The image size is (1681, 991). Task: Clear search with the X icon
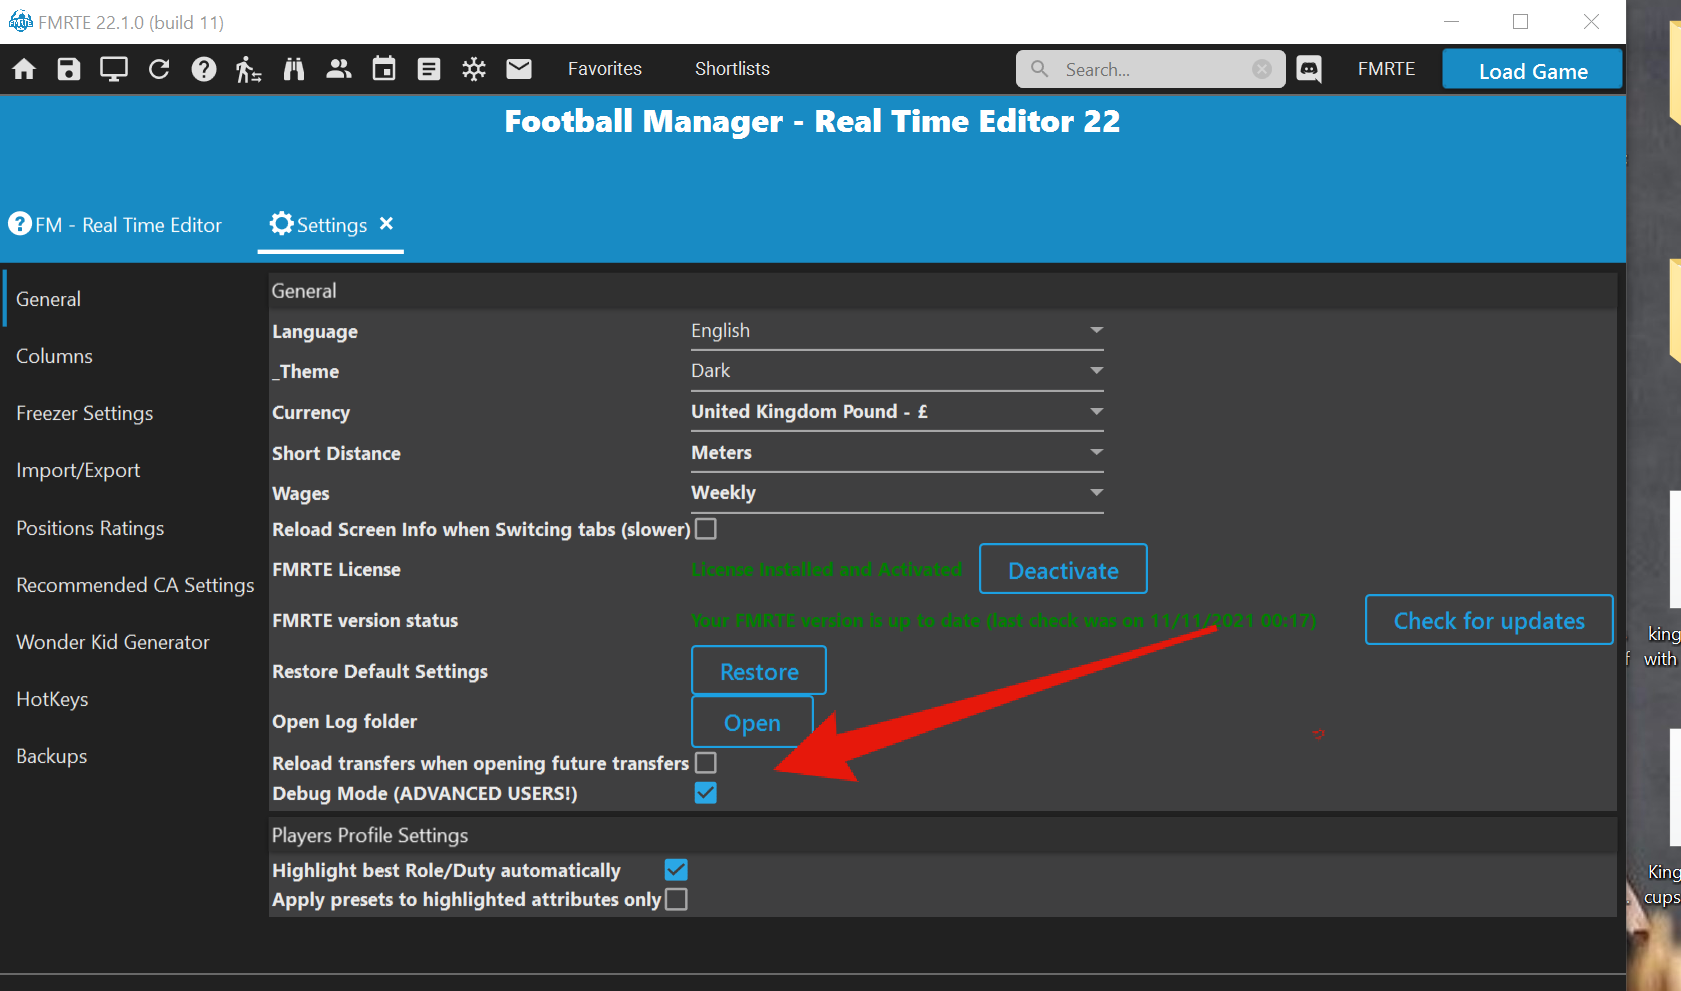1262,69
